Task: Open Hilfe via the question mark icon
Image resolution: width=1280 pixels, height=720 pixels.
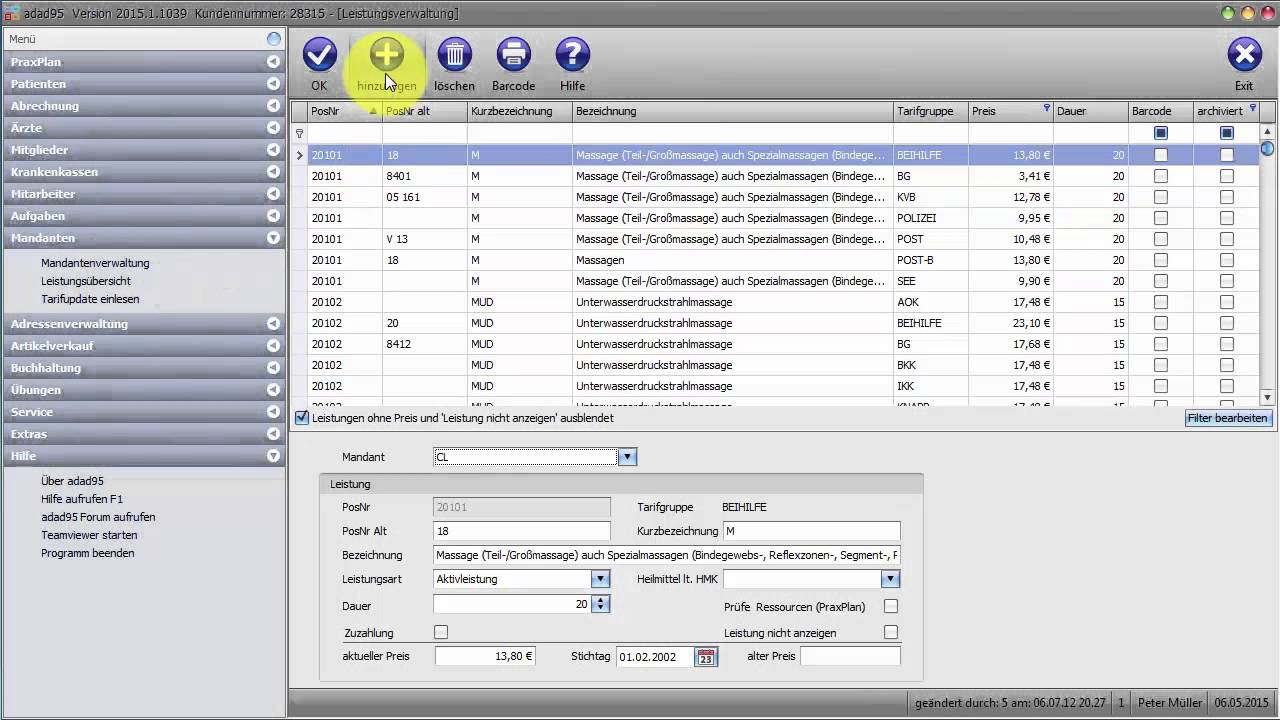Action: pos(573,55)
